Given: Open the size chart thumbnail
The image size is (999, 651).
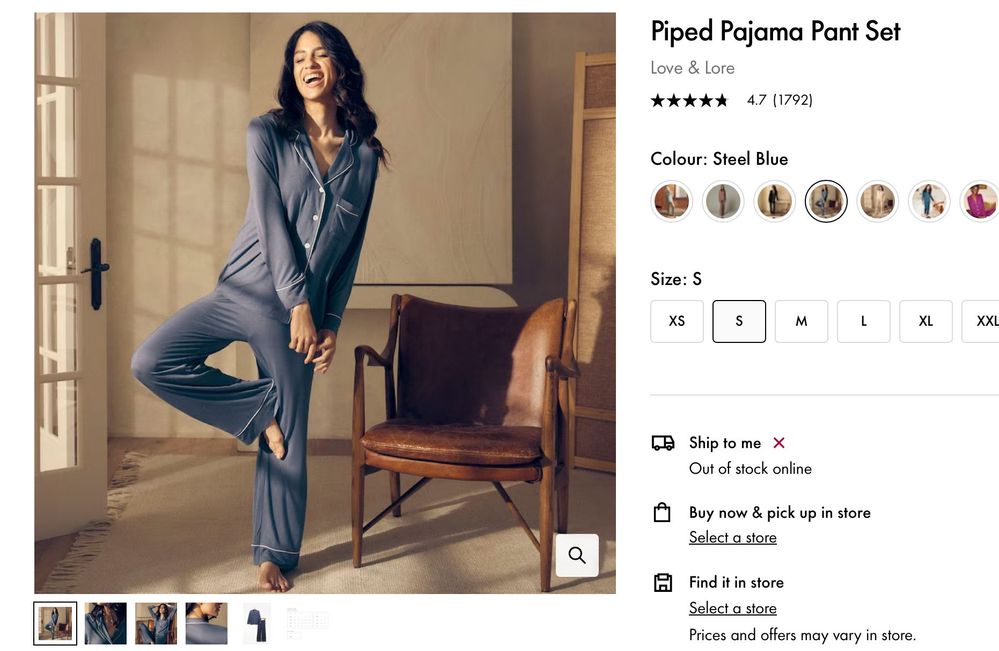Looking at the screenshot, I should pyautogui.click(x=307, y=623).
